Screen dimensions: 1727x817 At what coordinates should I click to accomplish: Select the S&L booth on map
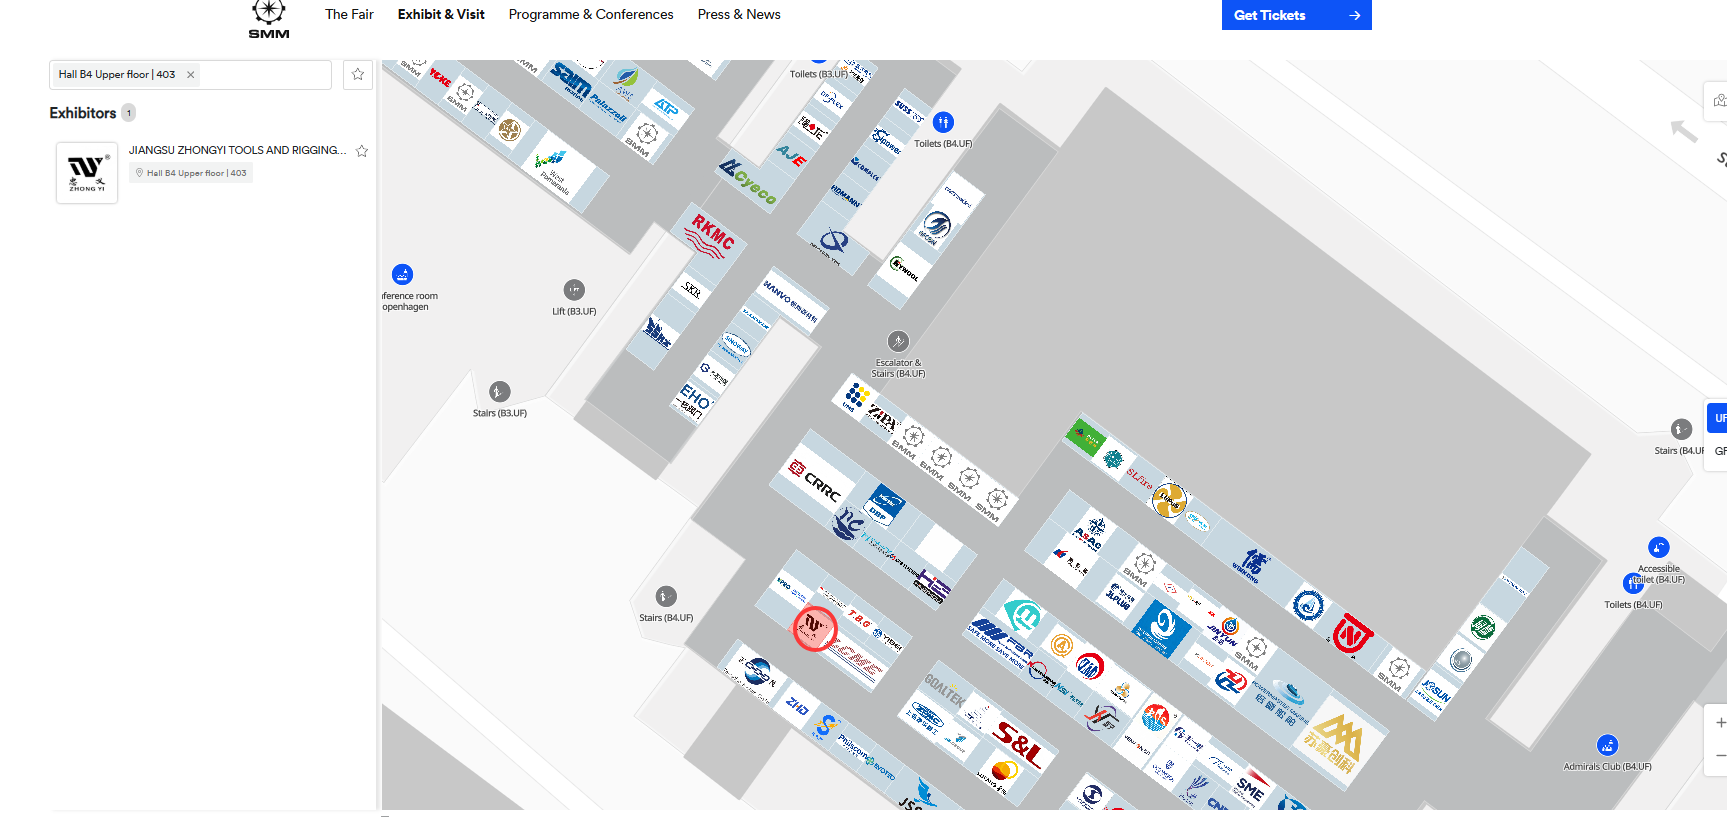(x=1018, y=743)
